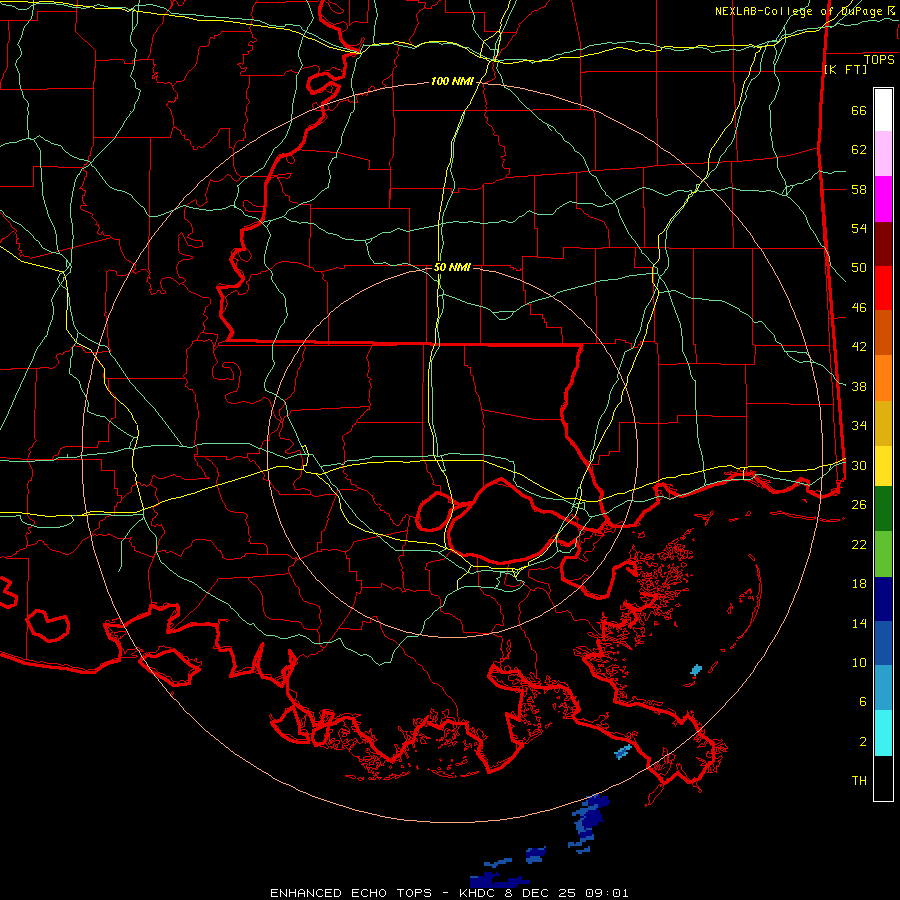Select the bright red legend swatch

pyautogui.click(x=883, y=288)
